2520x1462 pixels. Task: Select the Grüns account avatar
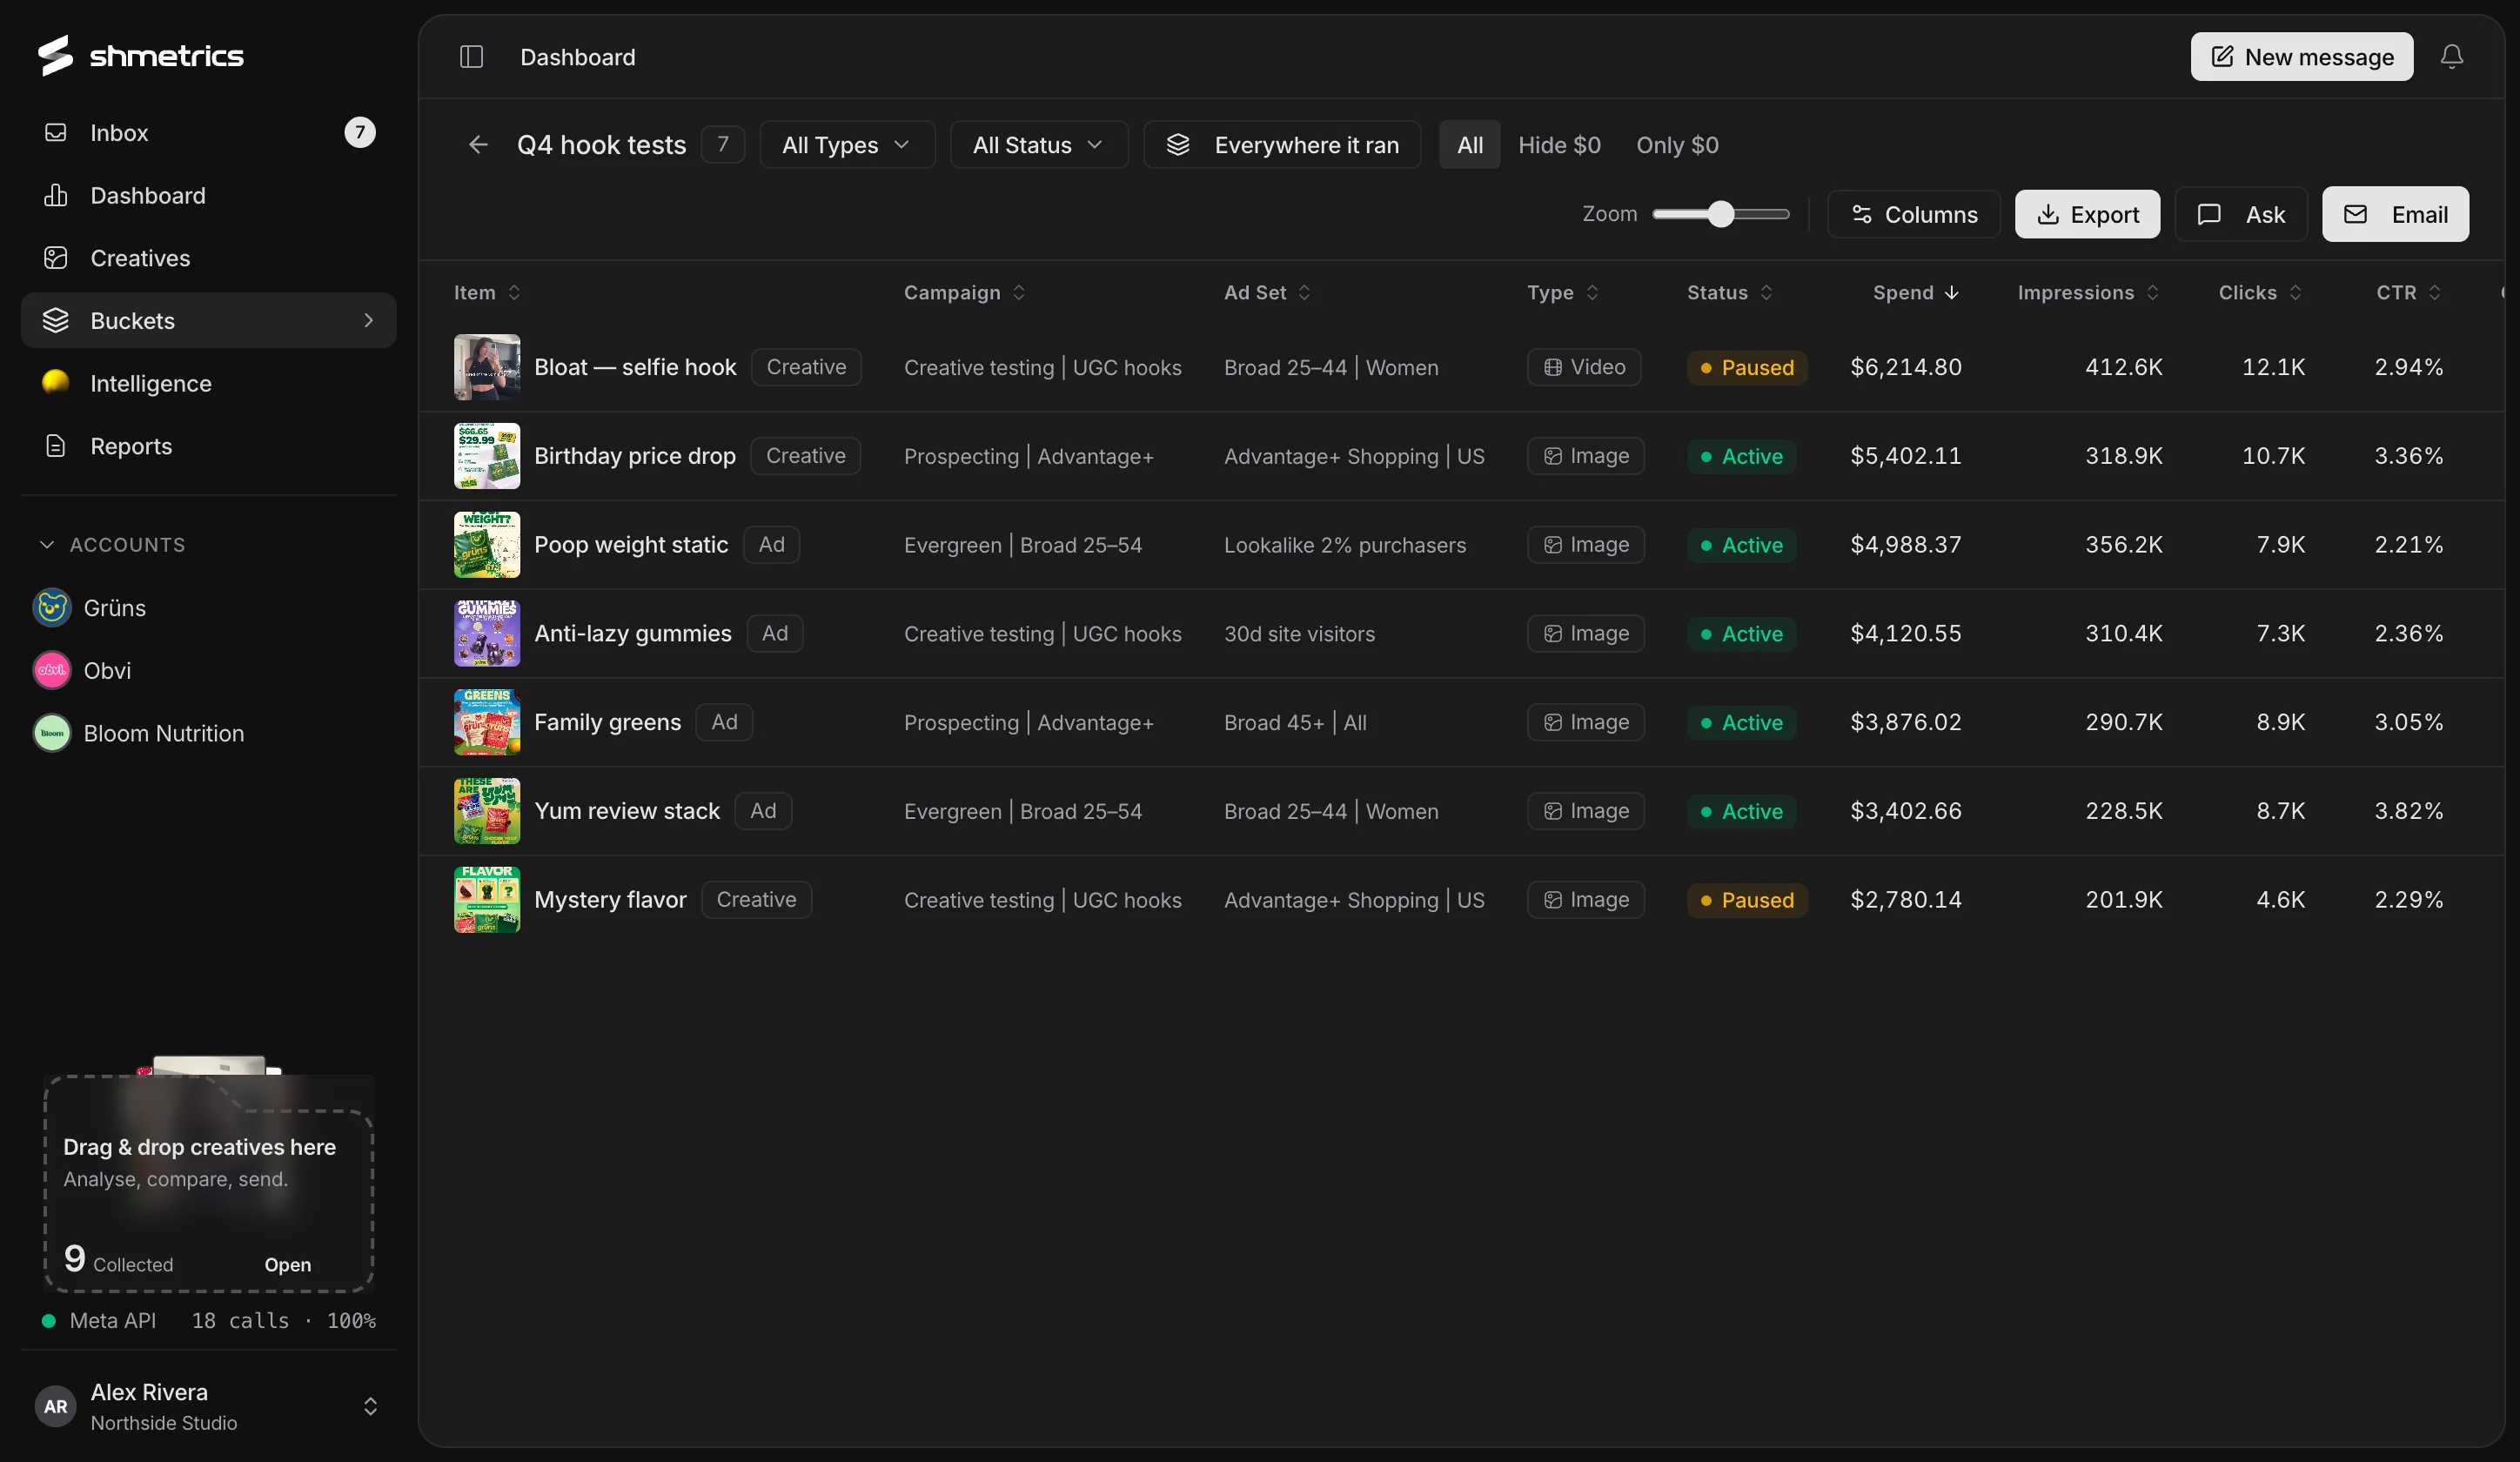click(52, 608)
